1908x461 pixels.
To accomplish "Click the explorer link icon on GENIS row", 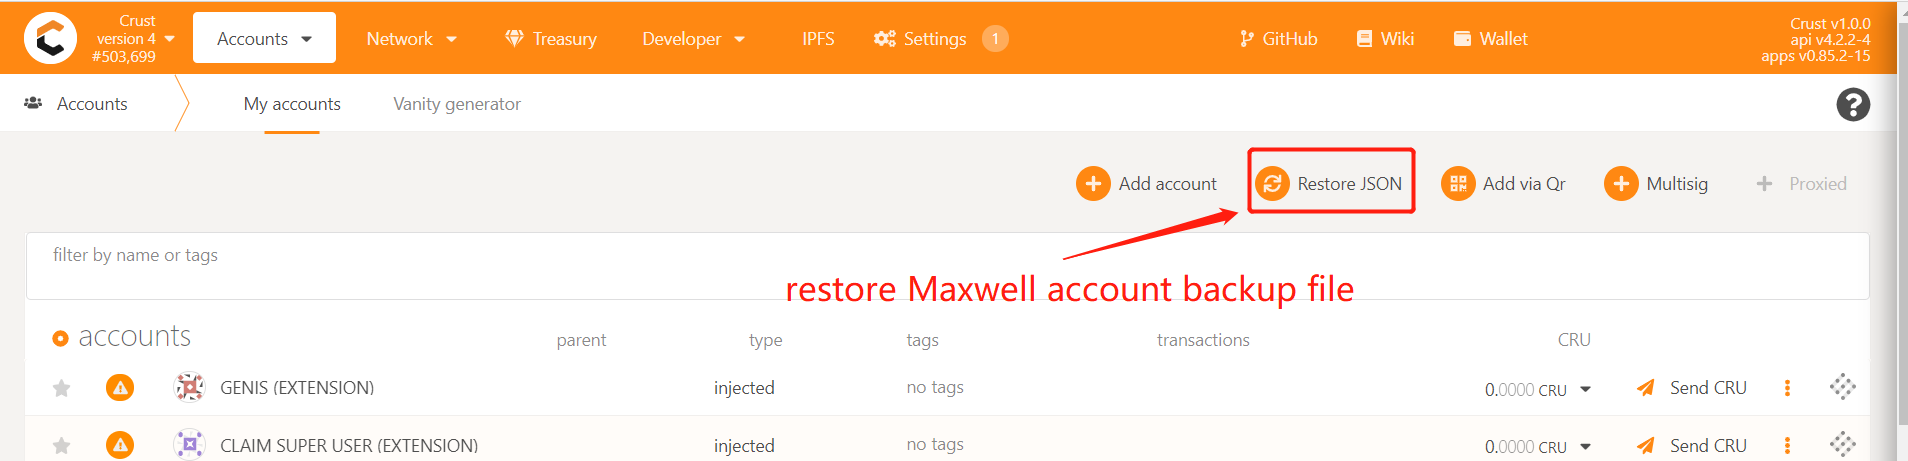I will coord(1843,387).
